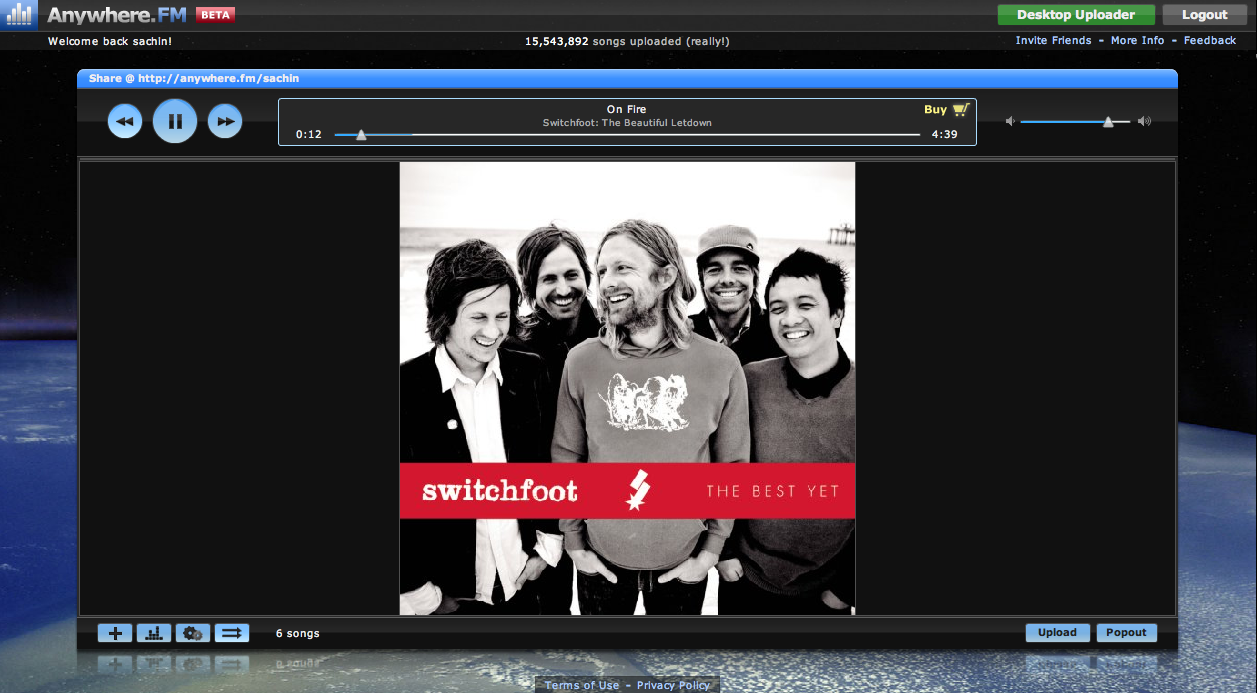
Task: Click the Logout button
Action: click(x=1204, y=15)
